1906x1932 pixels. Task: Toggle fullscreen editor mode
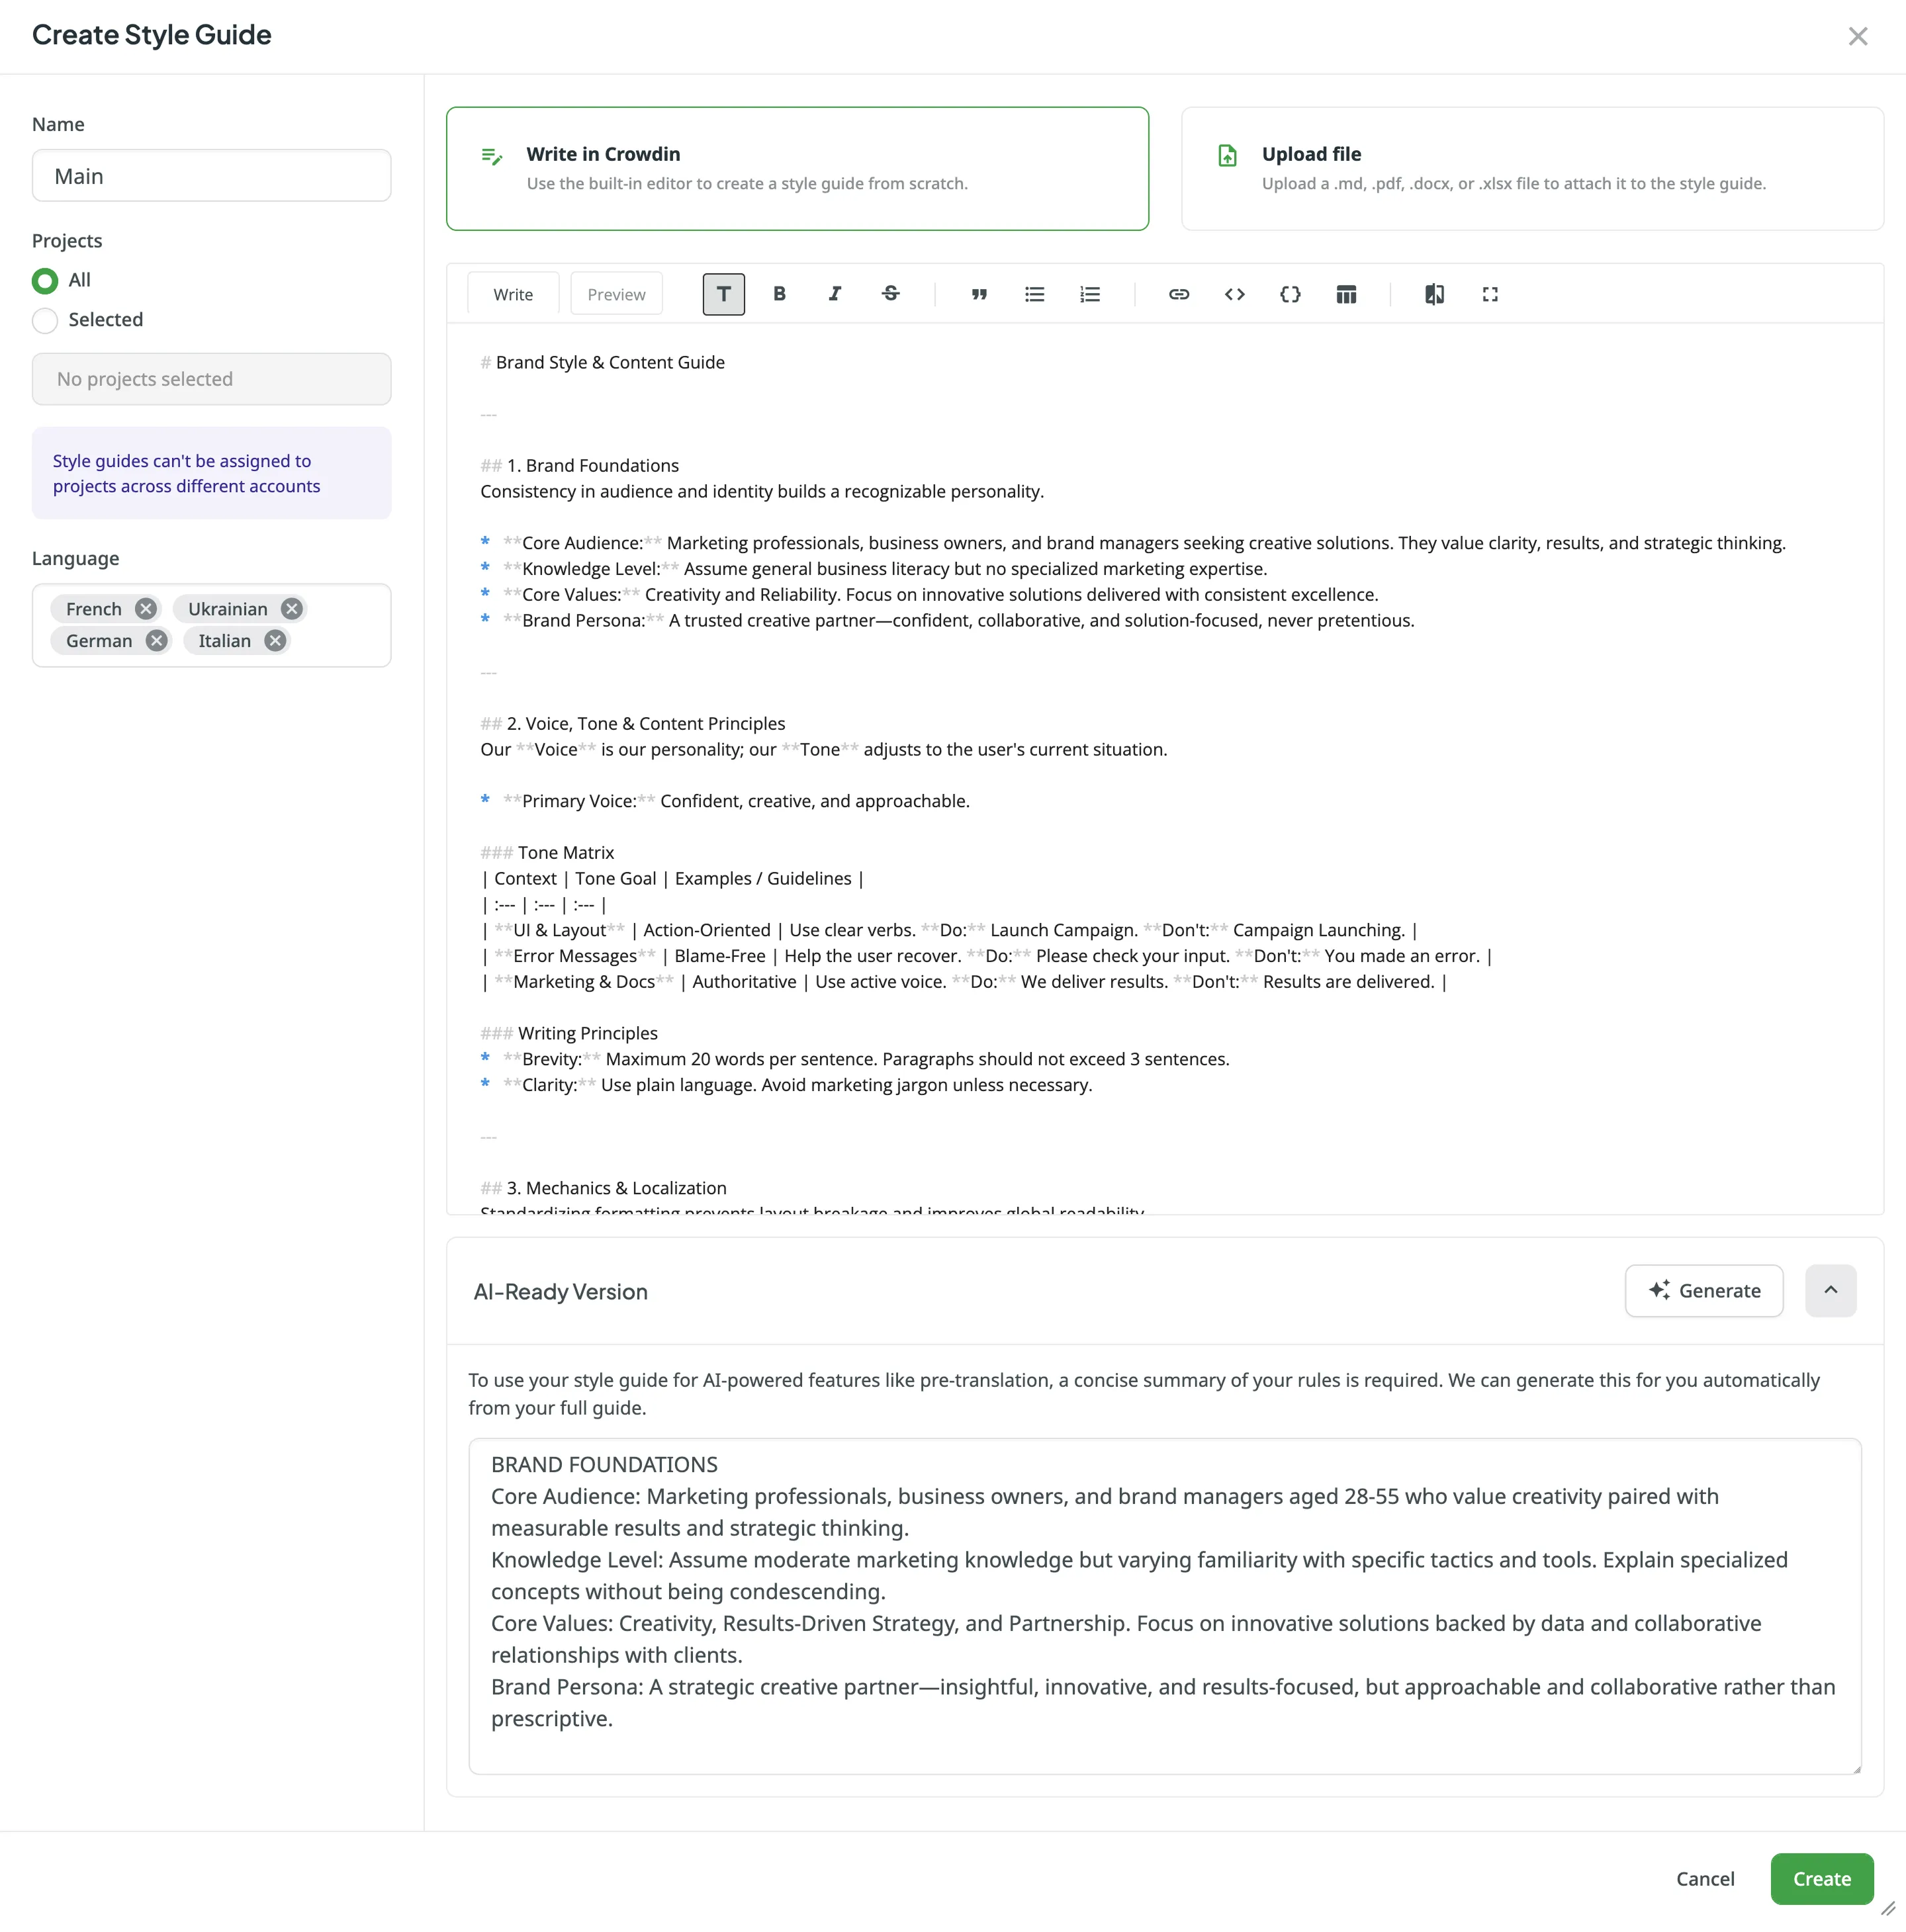(1489, 293)
